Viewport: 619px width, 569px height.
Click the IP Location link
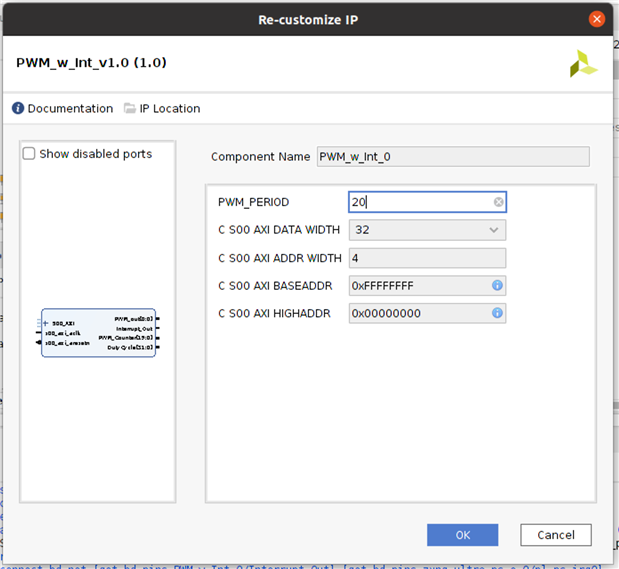click(170, 108)
